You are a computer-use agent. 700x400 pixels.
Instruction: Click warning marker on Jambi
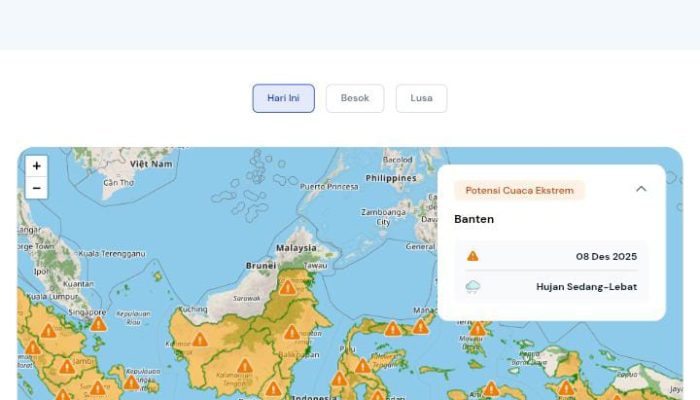pyautogui.click(x=67, y=366)
